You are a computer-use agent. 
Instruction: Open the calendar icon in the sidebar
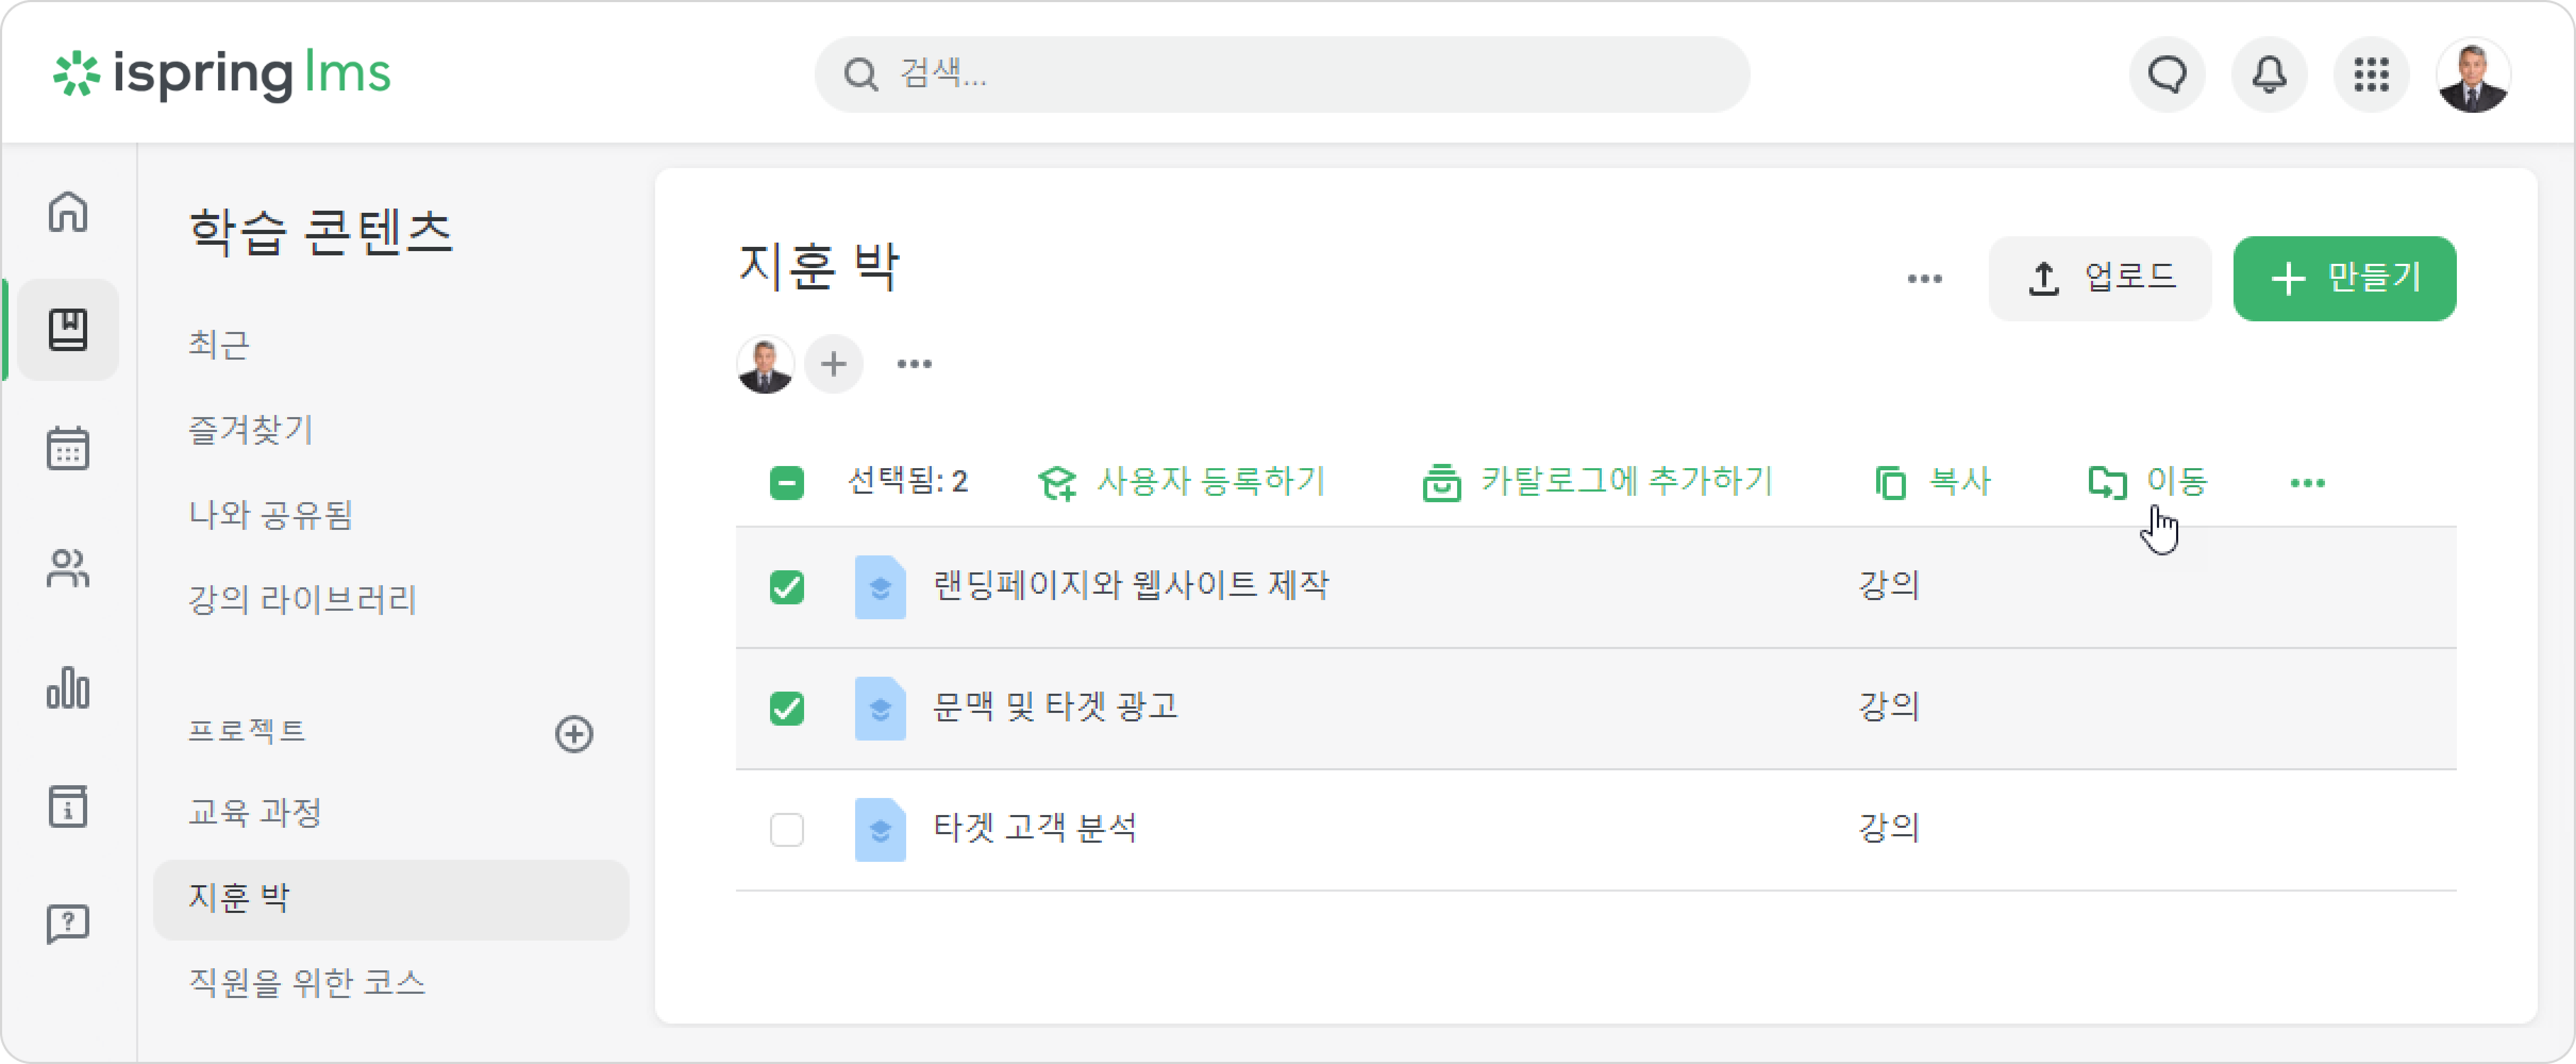click(x=68, y=448)
